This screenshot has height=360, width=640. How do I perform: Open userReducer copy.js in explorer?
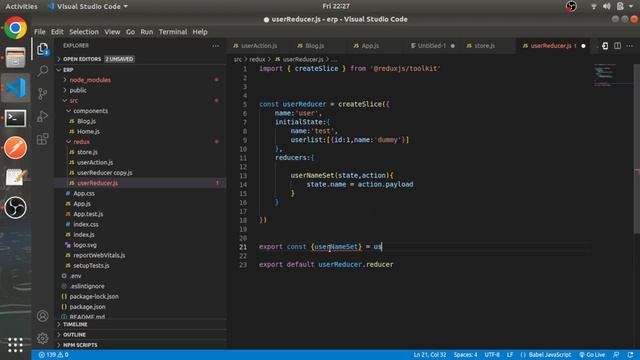point(140,173)
